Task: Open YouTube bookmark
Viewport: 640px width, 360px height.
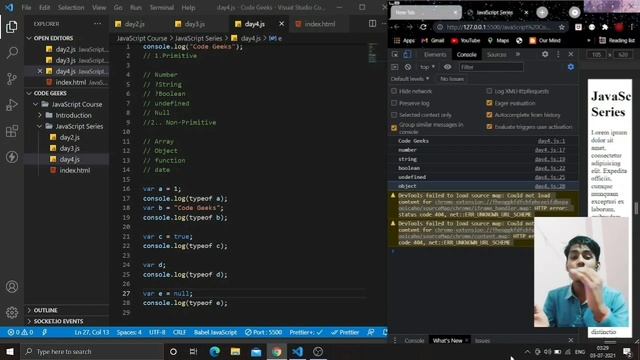Action: coord(465,40)
